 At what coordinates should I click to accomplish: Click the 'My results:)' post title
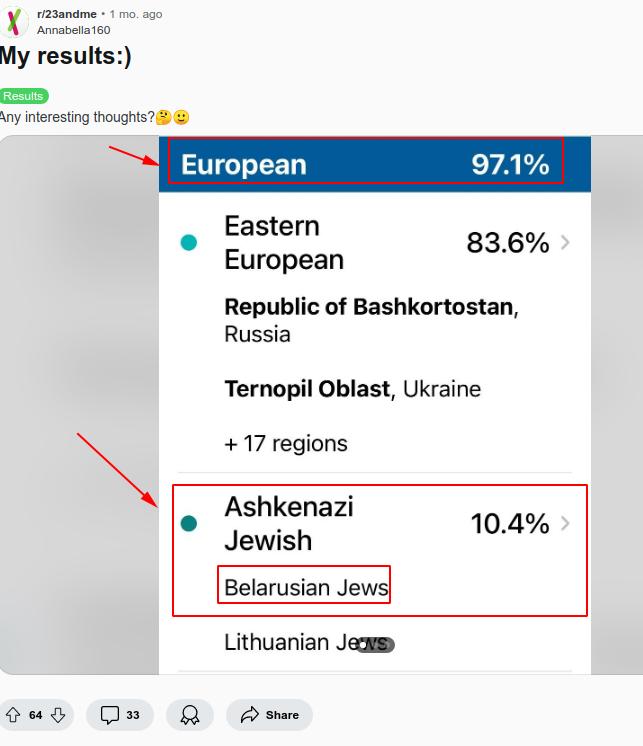(66, 57)
